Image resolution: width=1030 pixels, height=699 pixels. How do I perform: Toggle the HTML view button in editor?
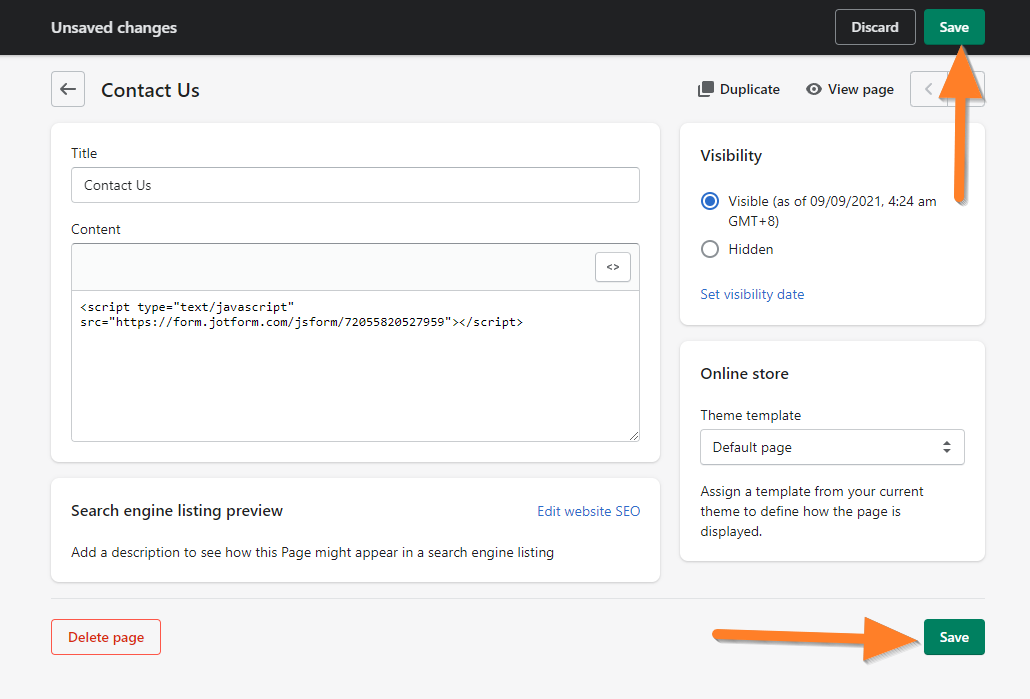pos(613,267)
